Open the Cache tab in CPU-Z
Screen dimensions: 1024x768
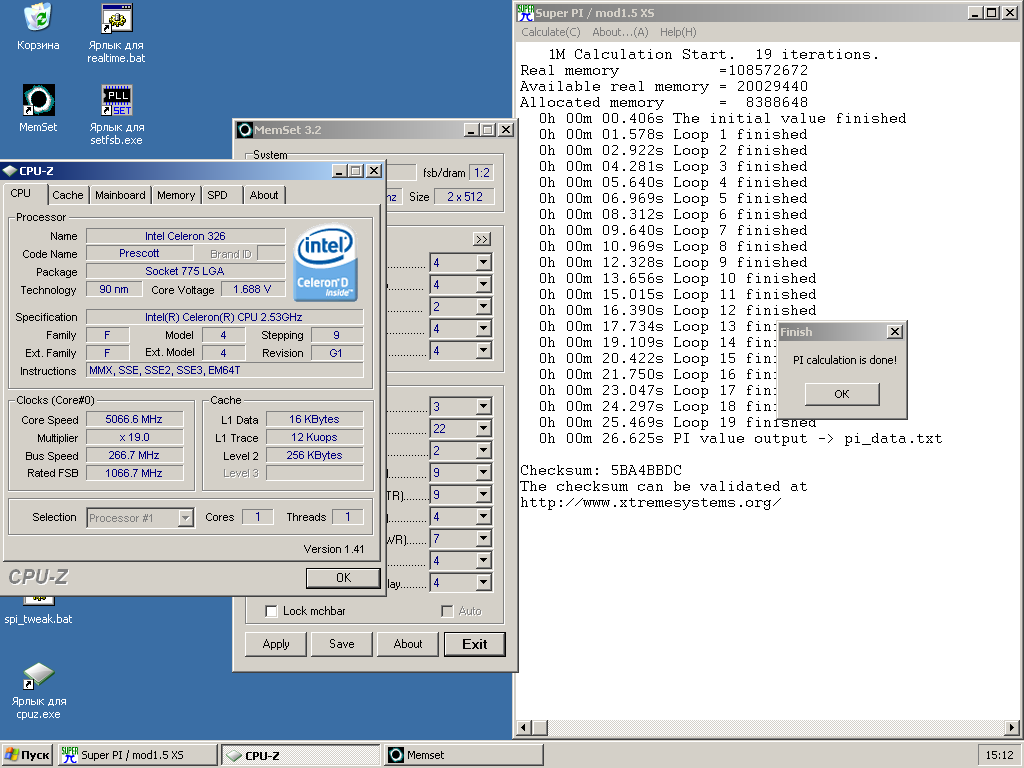click(x=68, y=195)
